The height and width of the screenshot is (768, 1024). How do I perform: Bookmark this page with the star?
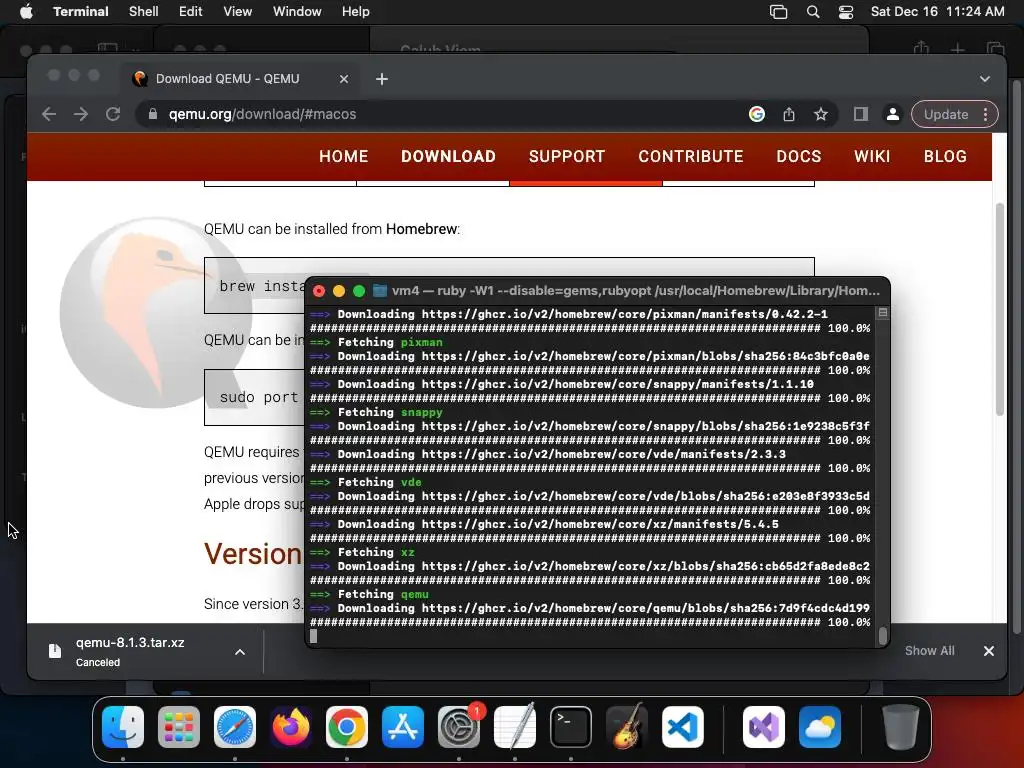(821, 114)
